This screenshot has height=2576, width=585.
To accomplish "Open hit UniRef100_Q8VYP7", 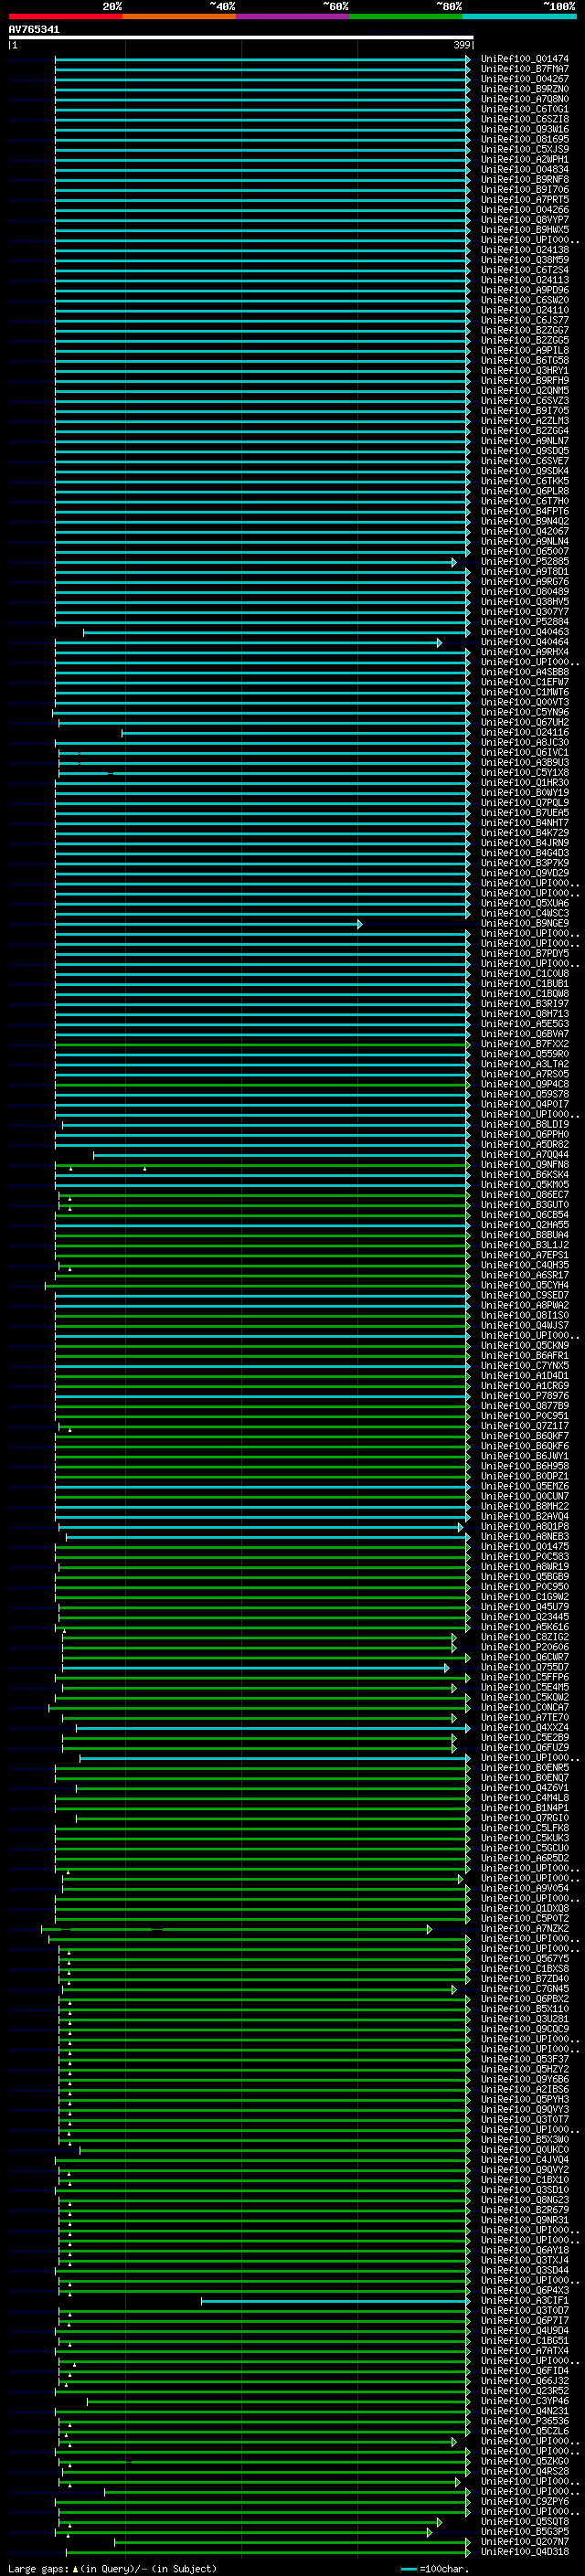I will pyautogui.click(x=525, y=220).
